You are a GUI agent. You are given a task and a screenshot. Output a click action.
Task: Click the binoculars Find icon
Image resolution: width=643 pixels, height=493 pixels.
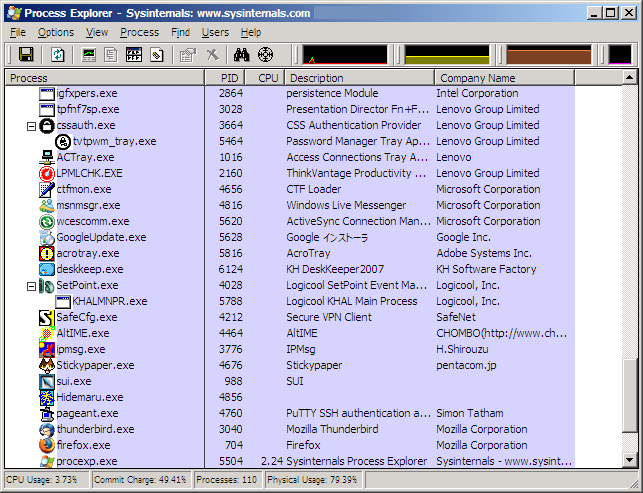[241, 55]
